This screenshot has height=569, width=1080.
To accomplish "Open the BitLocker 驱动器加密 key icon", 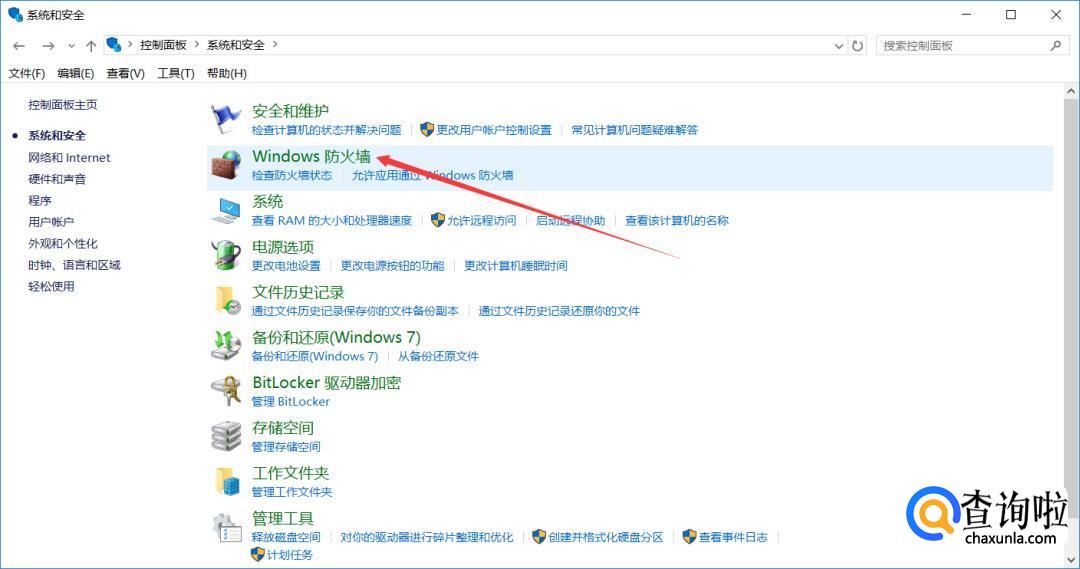I will 225,391.
